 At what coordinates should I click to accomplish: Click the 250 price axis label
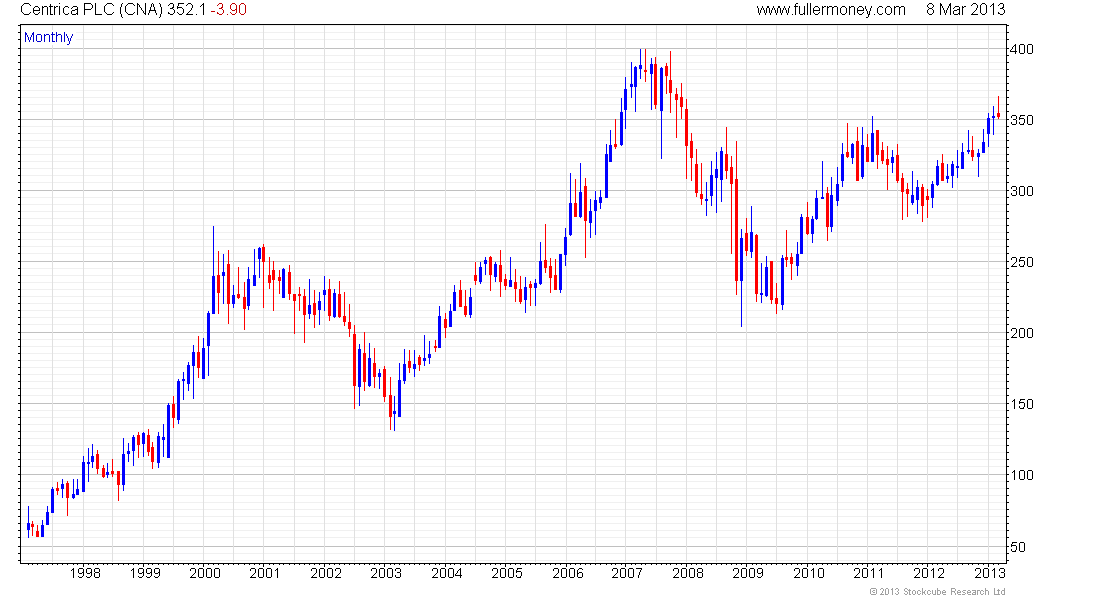(1021, 262)
